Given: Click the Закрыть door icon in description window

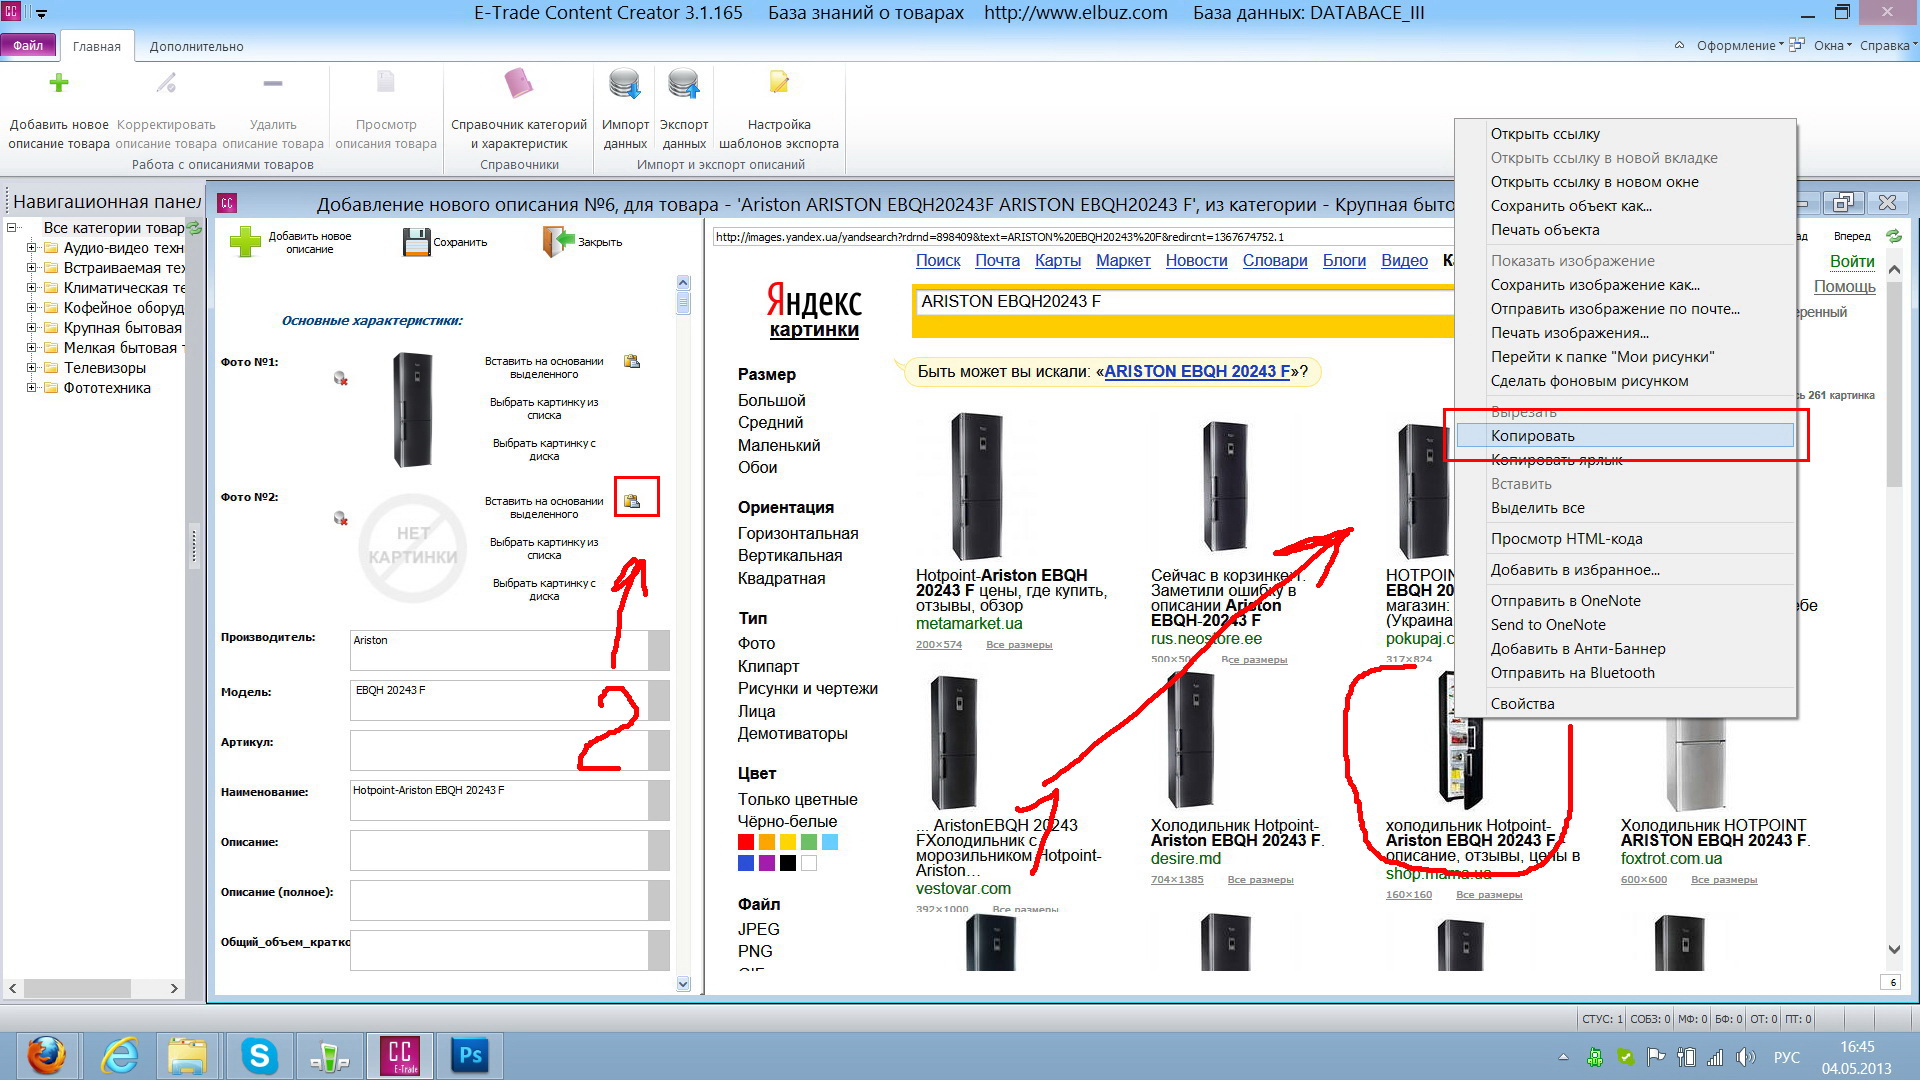Looking at the screenshot, I should click(559, 242).
